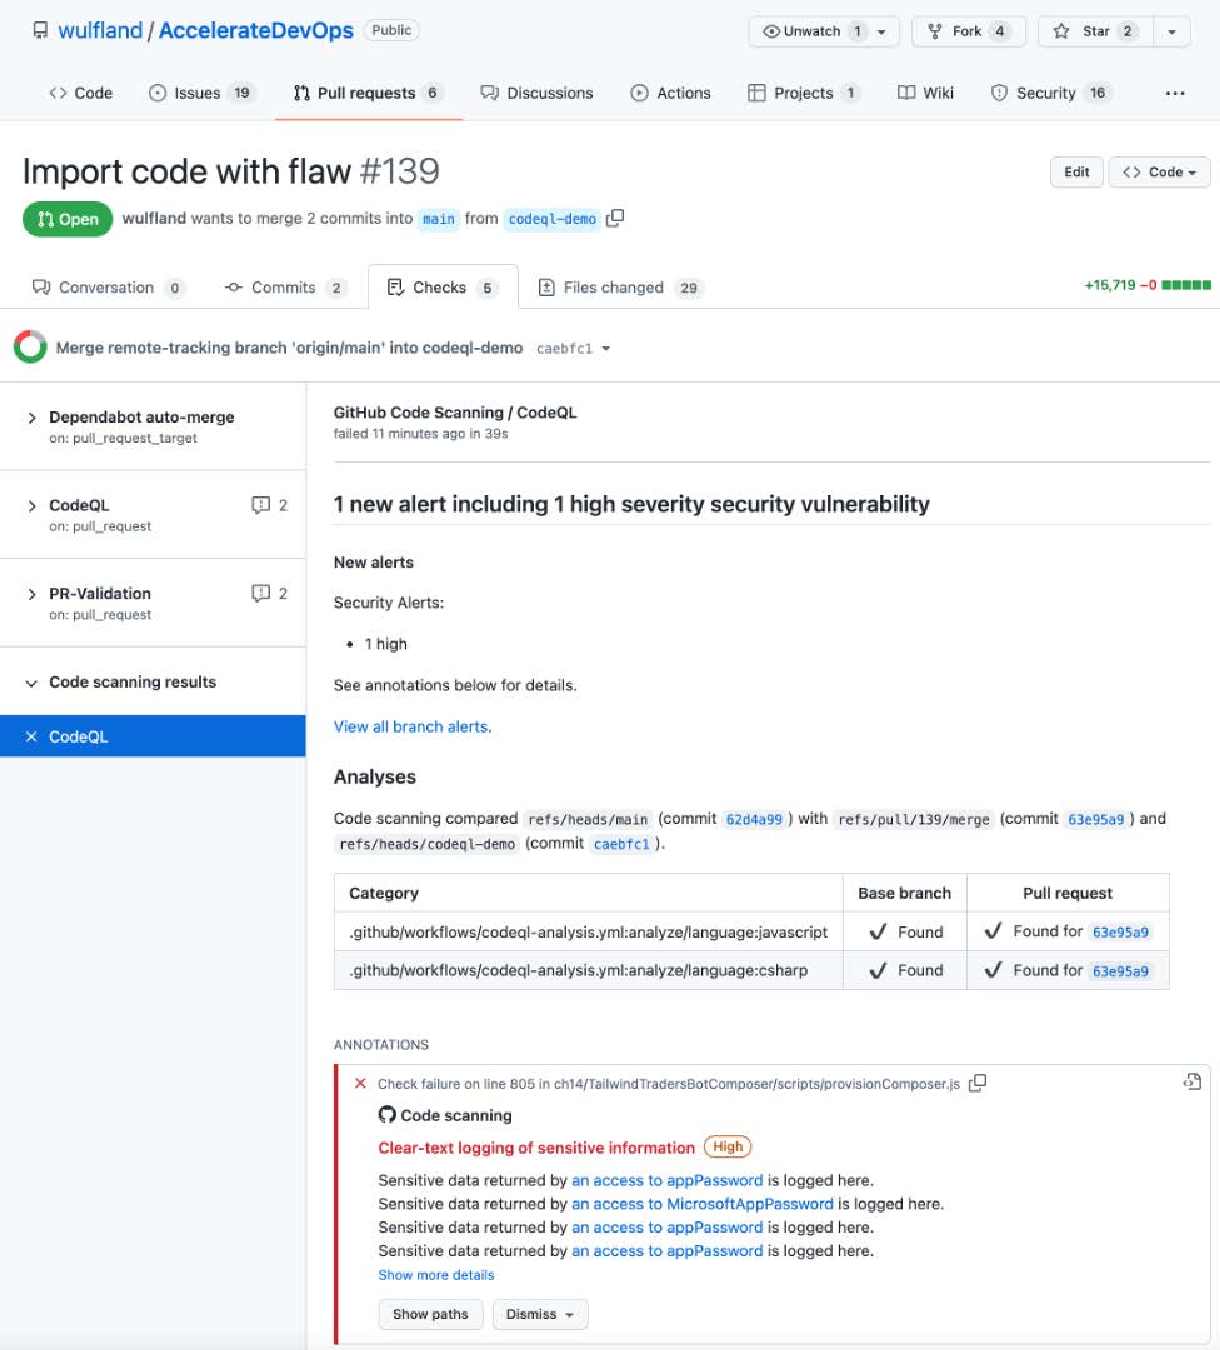Click the red X check failure icon

pos(361,1083)
